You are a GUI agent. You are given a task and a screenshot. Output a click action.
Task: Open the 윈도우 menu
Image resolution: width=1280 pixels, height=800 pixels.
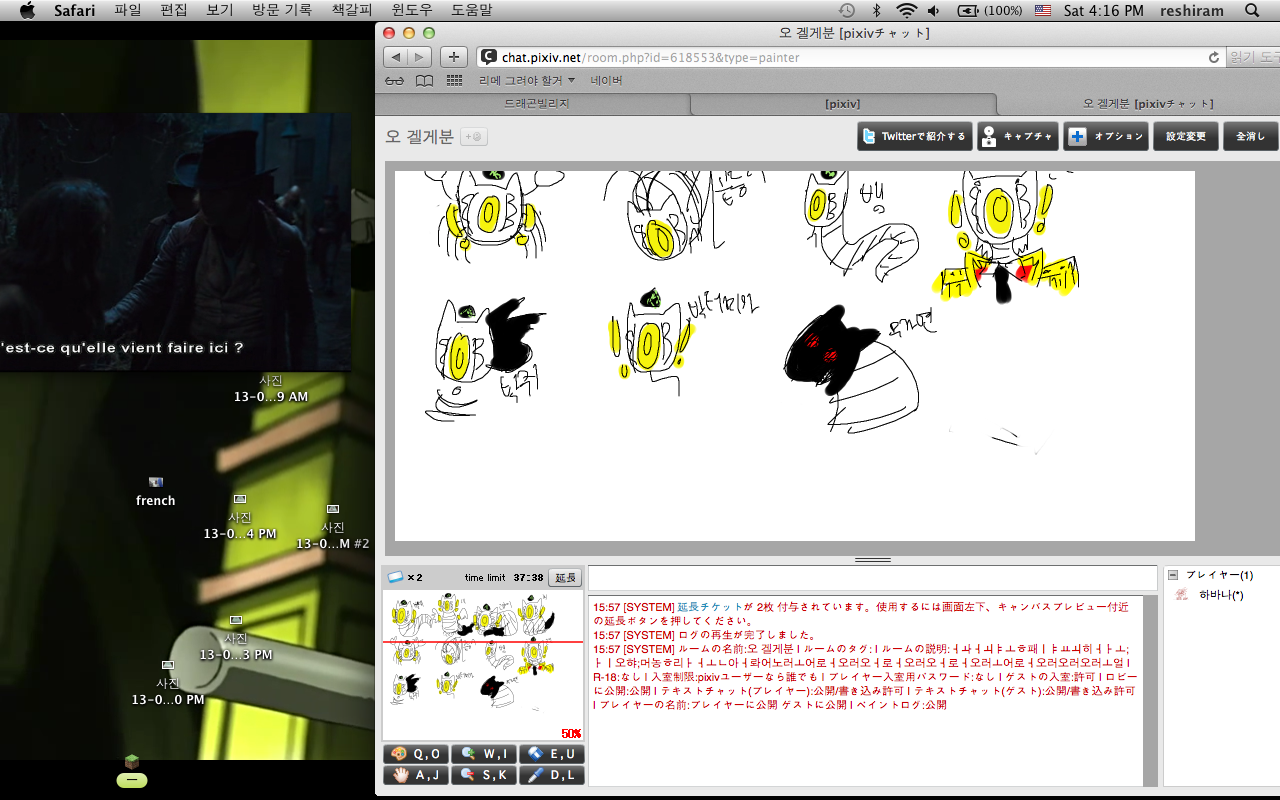(411, 11)
